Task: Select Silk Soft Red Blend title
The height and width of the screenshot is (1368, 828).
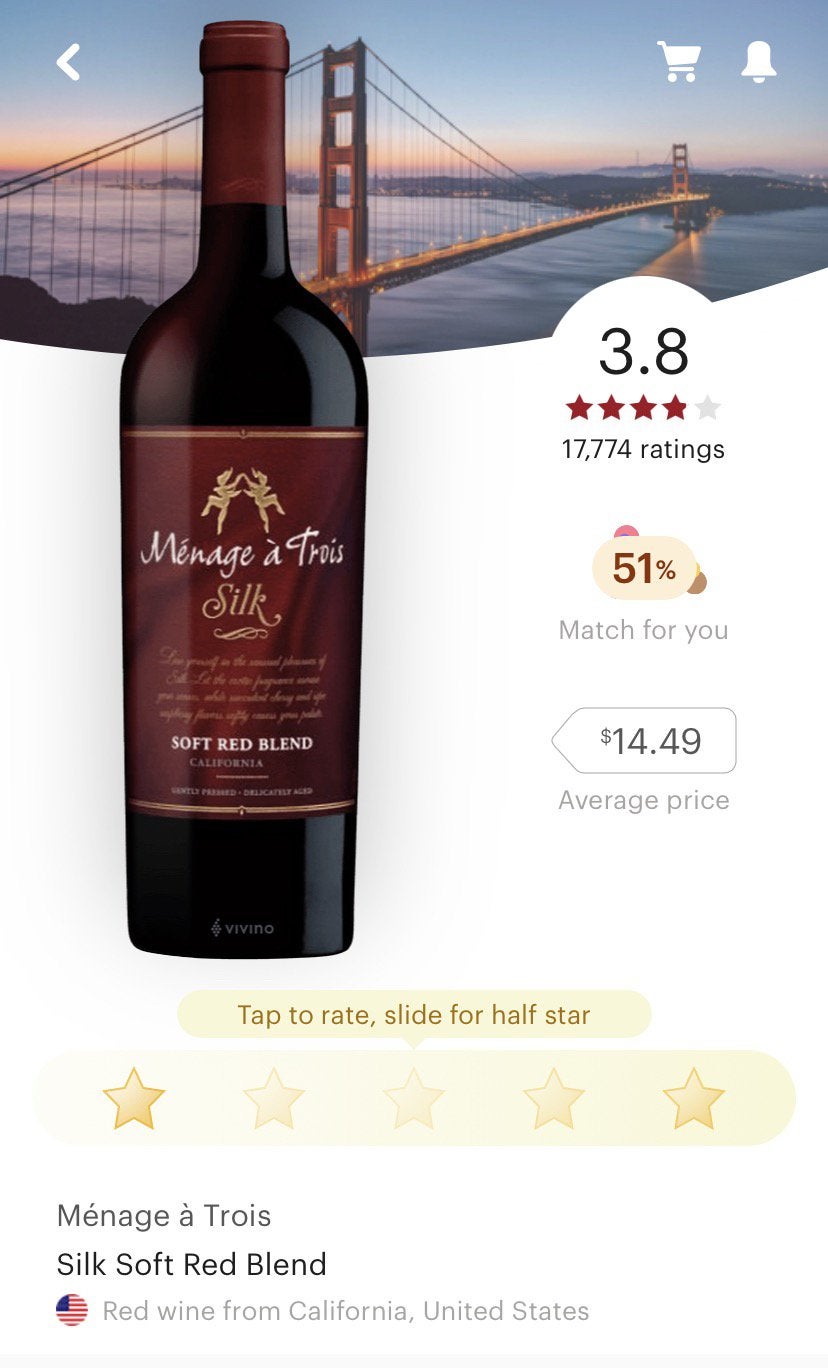Action: [x=192, y=1264]
